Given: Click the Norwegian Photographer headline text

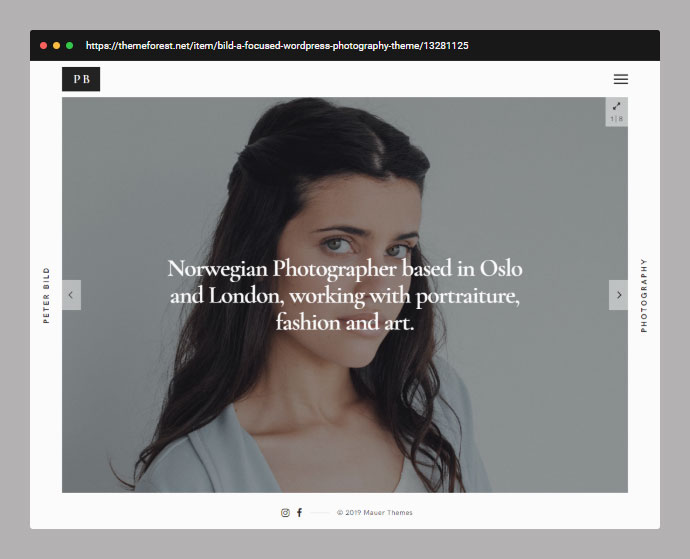Looking at the screenshot, I should [x=345, y=295].
